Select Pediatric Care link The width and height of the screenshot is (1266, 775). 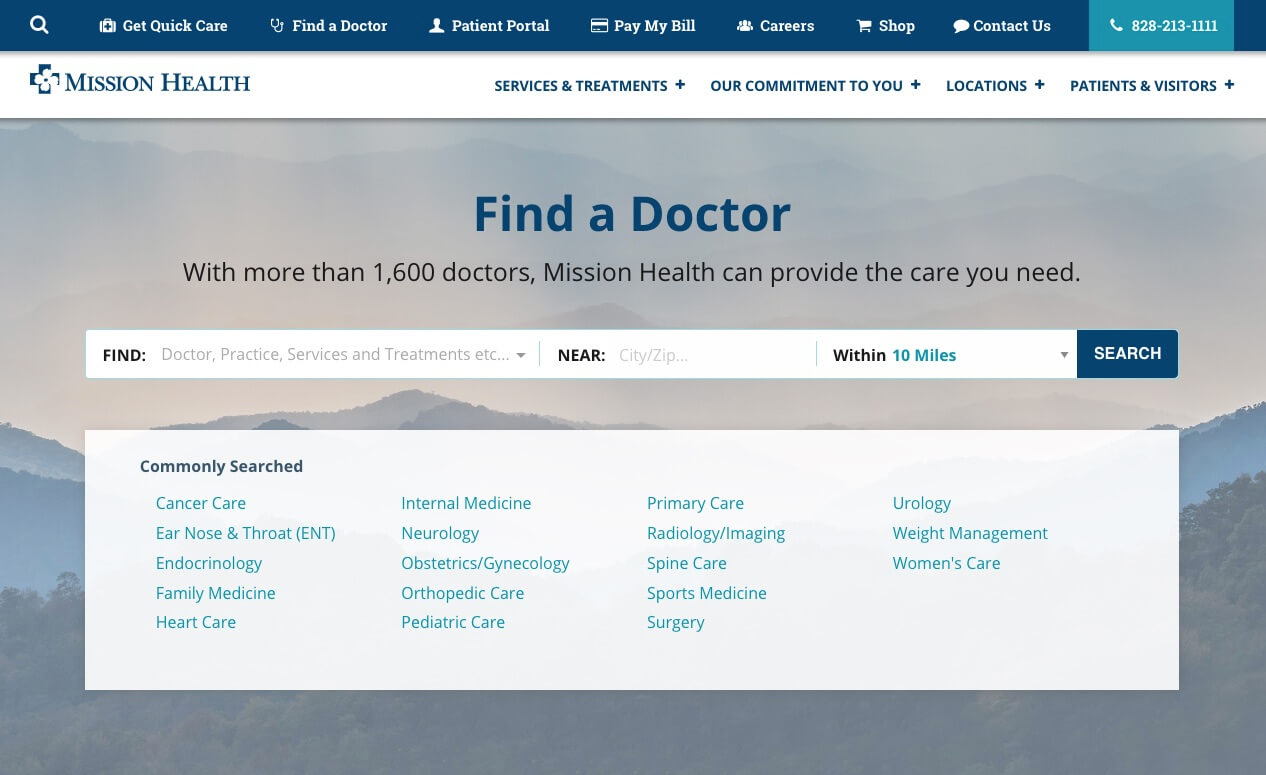pyautogui.click(x=453, y=622)
